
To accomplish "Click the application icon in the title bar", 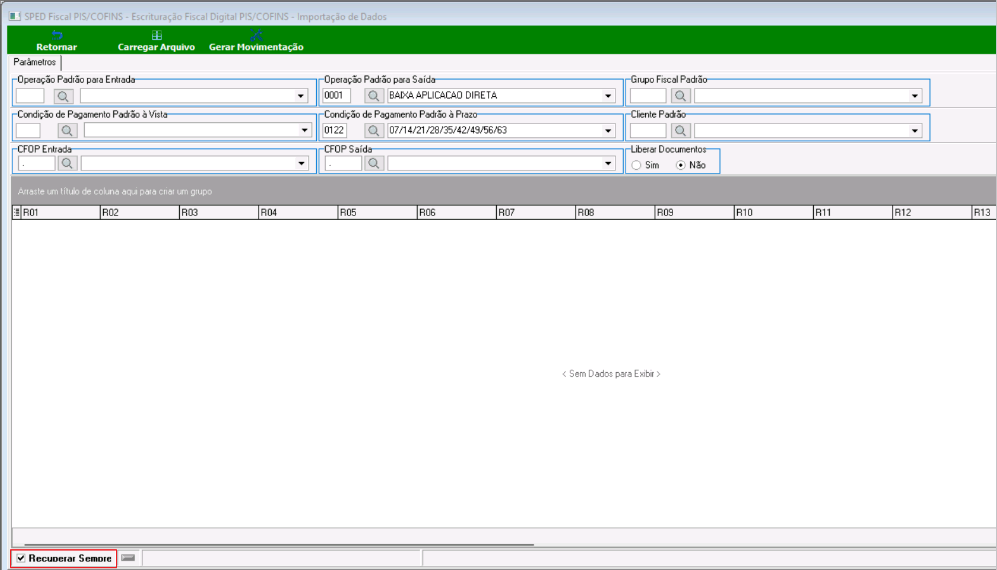I will point(13,17).
